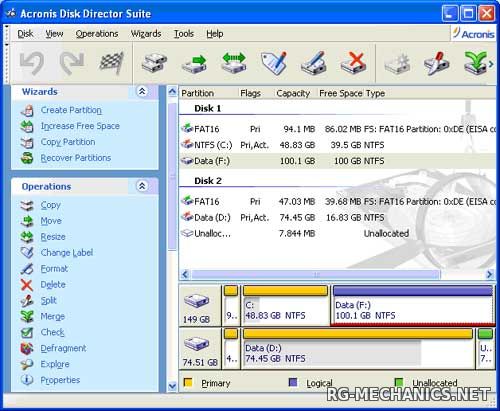Click the Change Label tag toolbar icon

[x=274, y=63]
